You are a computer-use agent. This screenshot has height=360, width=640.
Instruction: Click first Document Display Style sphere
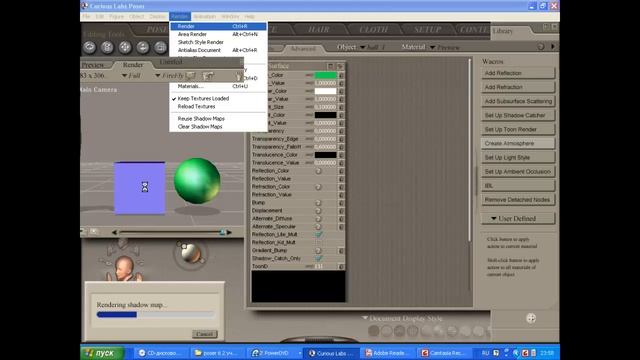(x=373, y=331)
